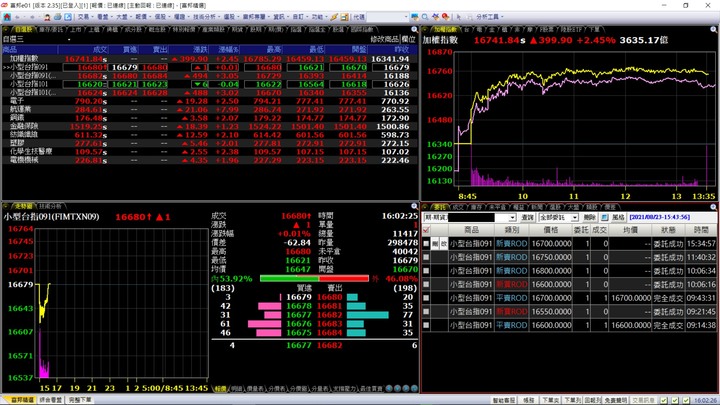The width and height of the screenshot is (720, 405).
Task: Click the cursor pointer tool icon
Action: (458, 17)
